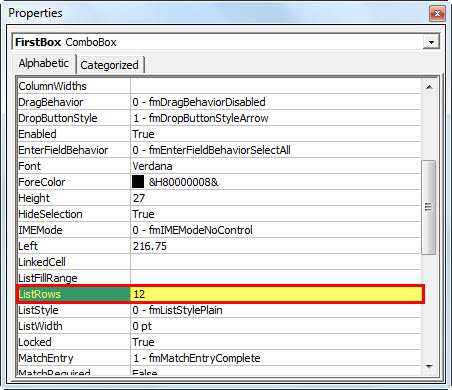Click the ListWidth value 0 pt
The width and height of the screenshot is (452, 390).
click(142, 326)
